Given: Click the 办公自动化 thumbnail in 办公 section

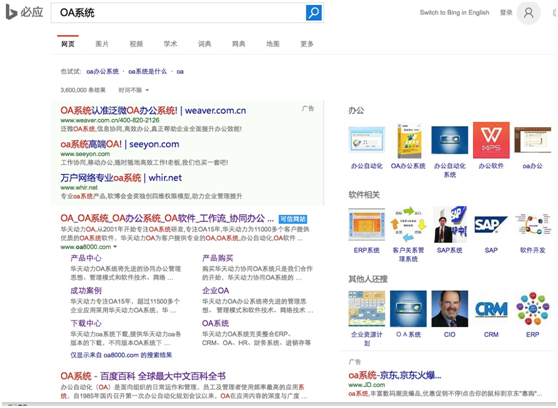Looking at the screenshot, I should tap(367, 140).
